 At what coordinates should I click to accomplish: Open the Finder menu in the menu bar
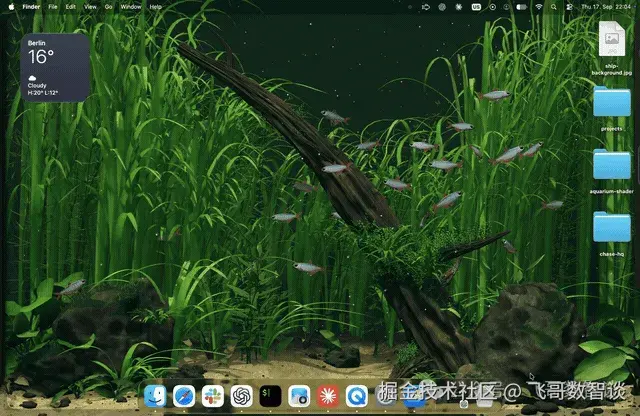pyautogui.click(x=31, y=7)
